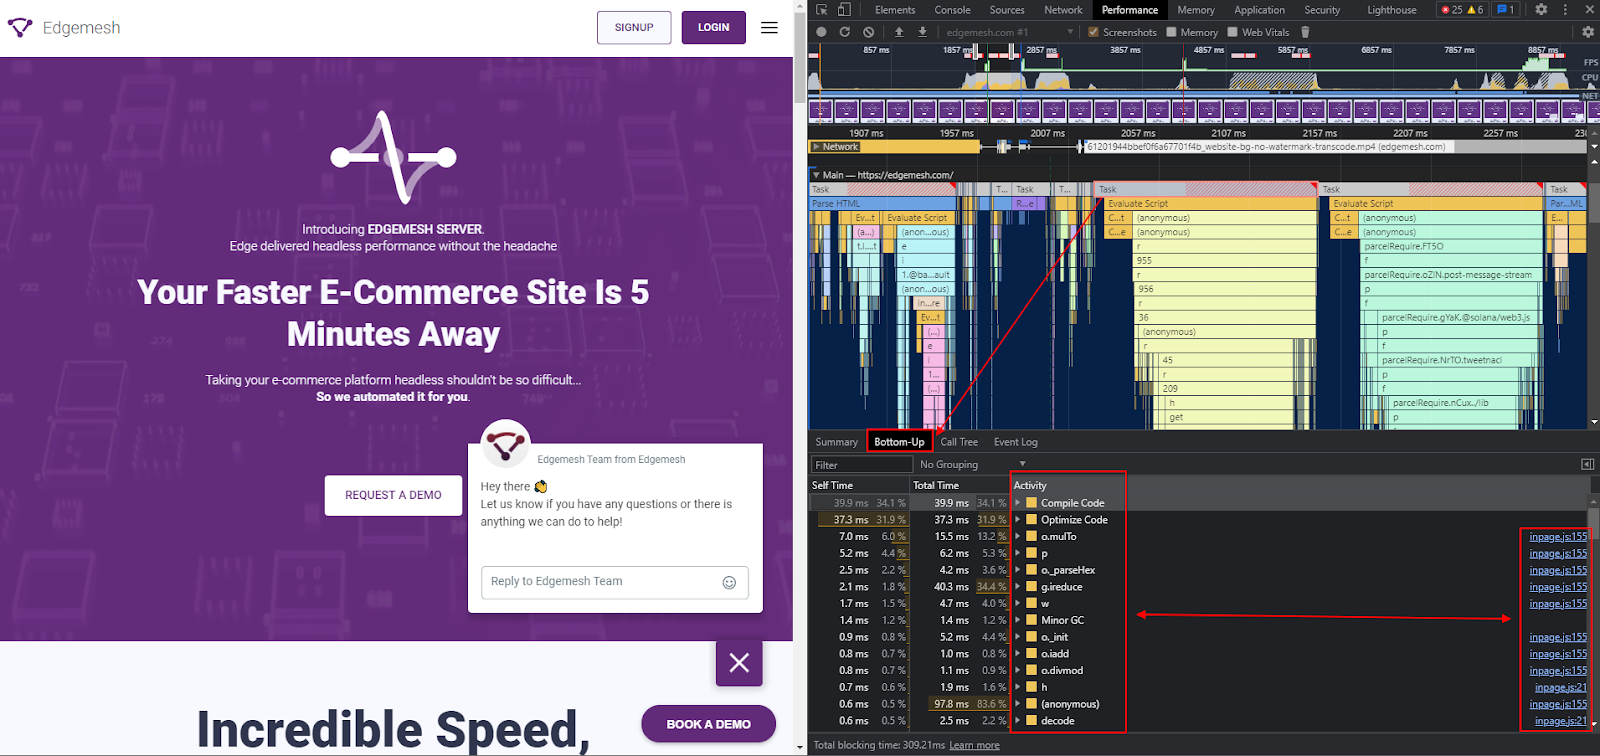Image resolution: width=1600 pixels, height=756 pixels.
Task: Open the Learn more link
Action: tap(974, 745)
